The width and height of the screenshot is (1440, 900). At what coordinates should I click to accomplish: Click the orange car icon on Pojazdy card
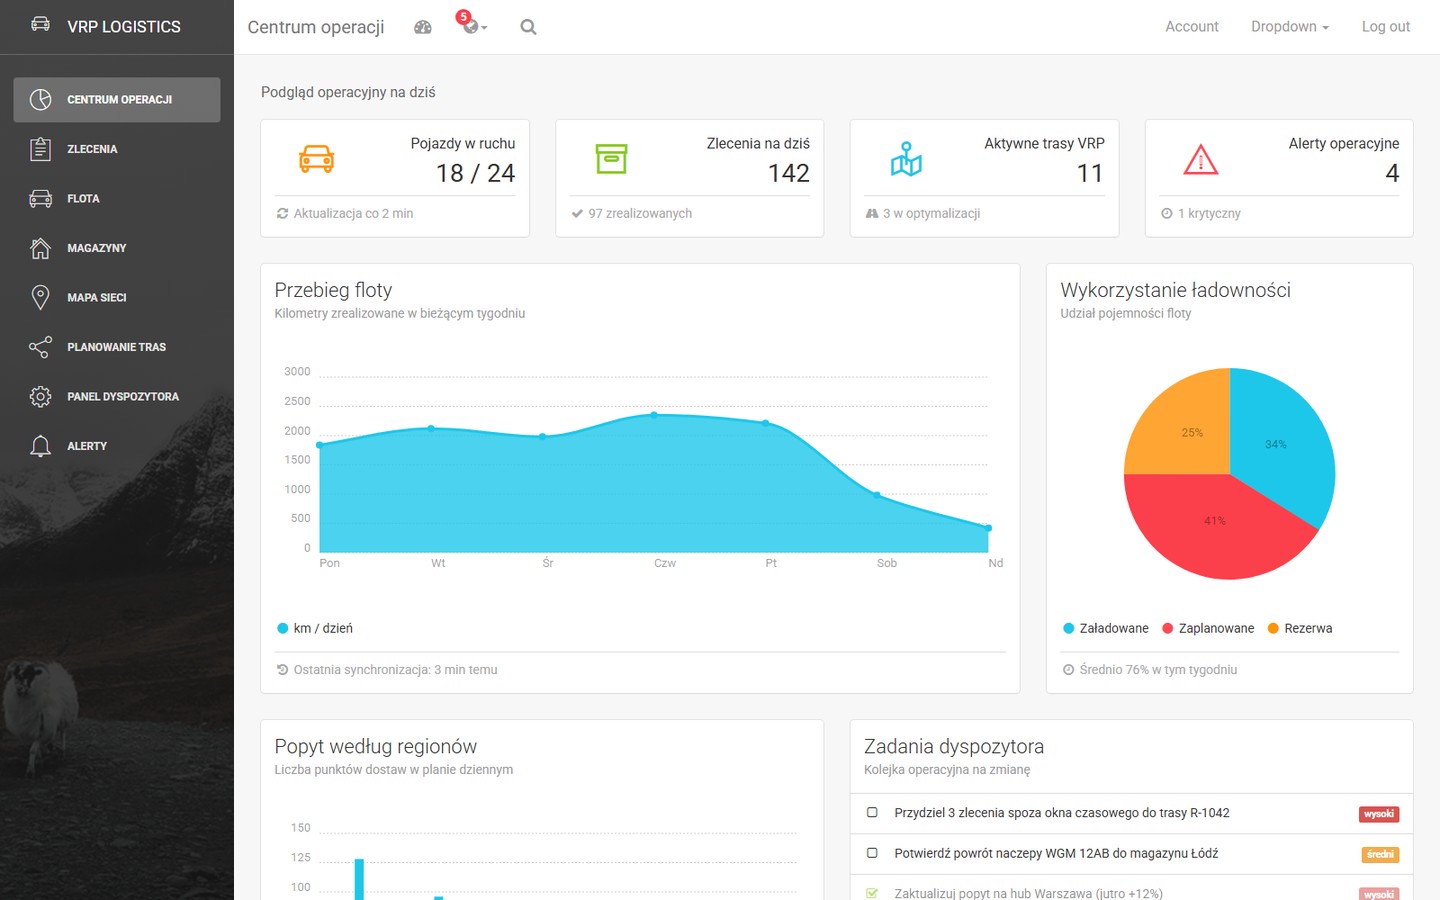316,159
